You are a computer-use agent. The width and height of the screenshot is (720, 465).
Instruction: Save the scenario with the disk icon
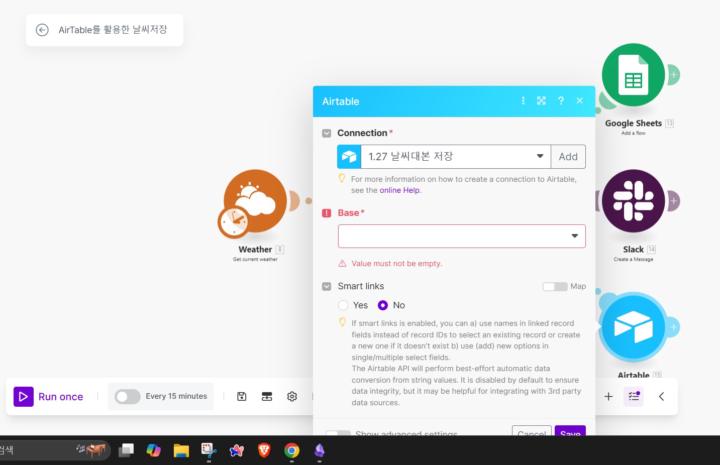click(x=242, y=397)
